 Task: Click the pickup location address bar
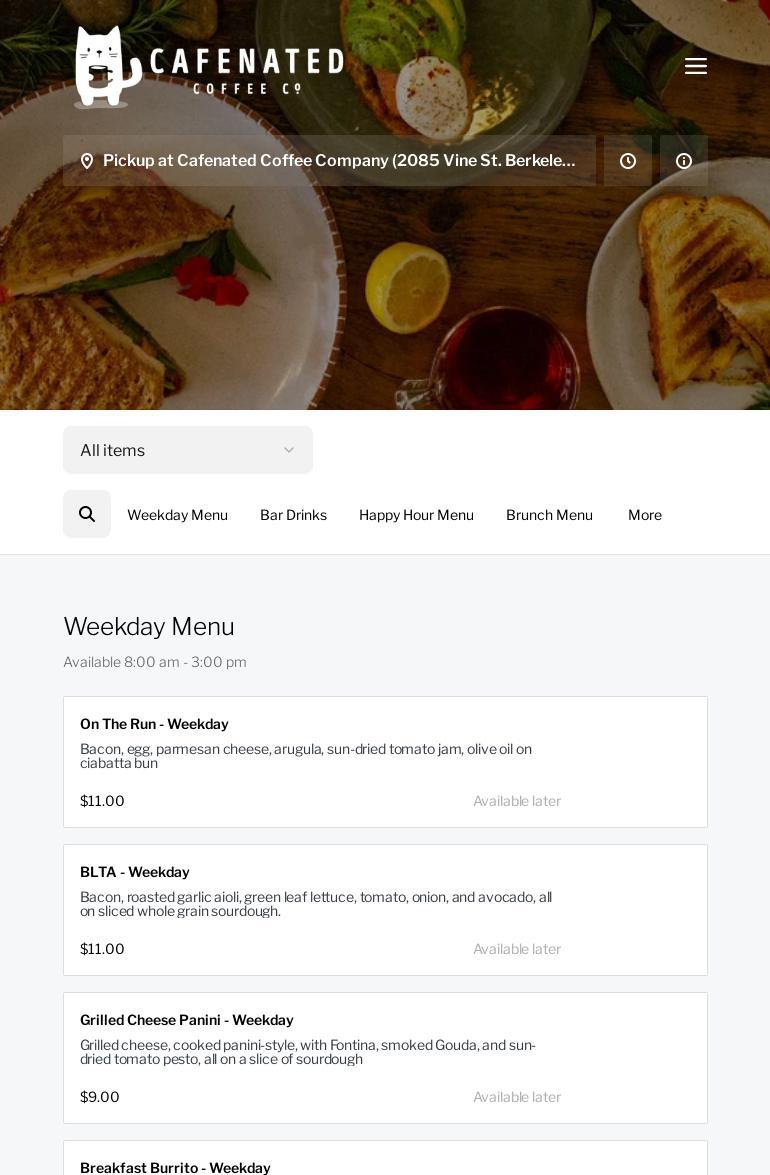[339, 161]
